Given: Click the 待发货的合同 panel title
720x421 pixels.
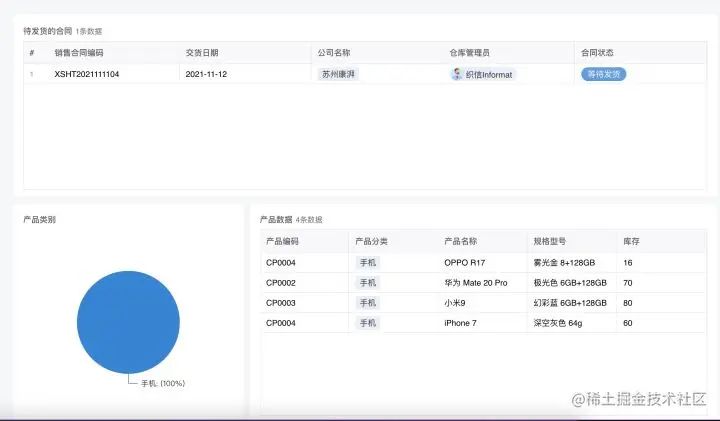Looking at the screenshot, I should coord(48,31).
